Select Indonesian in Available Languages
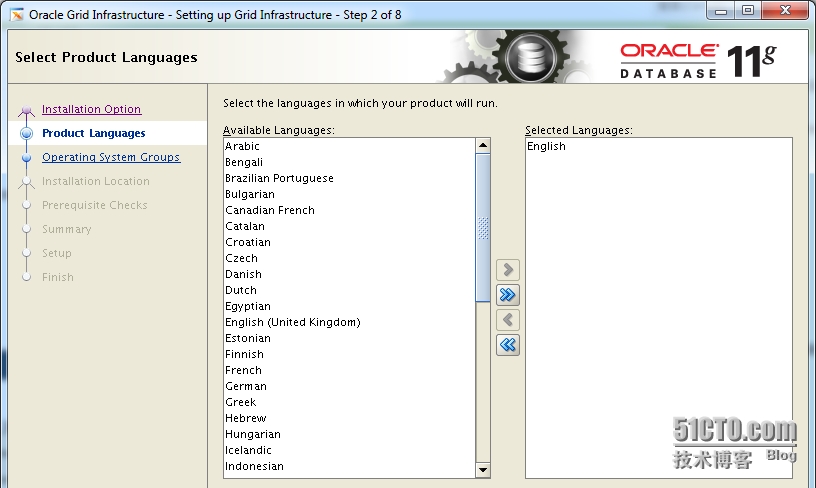This screenshot has width=816, height=488. click(x=349, y=466)
